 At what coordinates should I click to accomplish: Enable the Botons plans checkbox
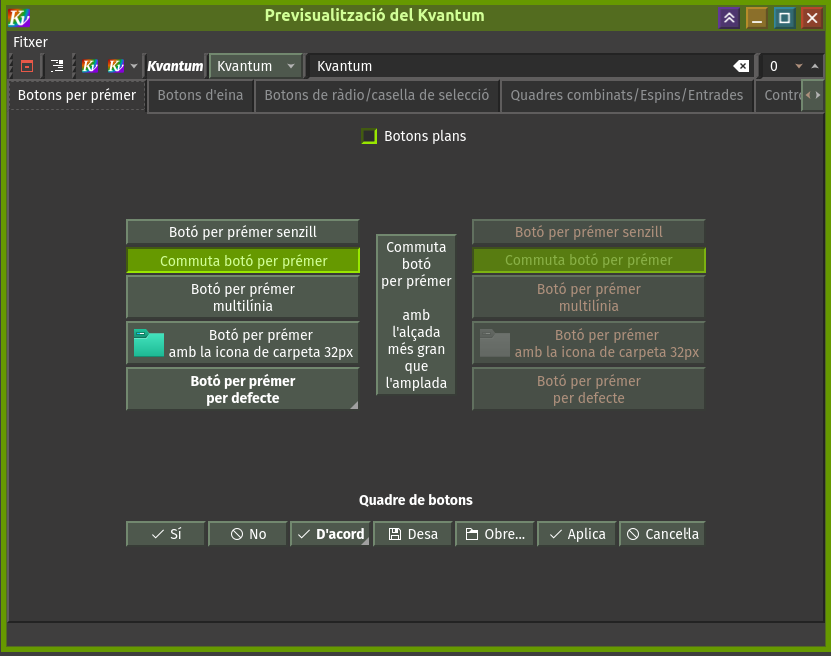(369, 136)
